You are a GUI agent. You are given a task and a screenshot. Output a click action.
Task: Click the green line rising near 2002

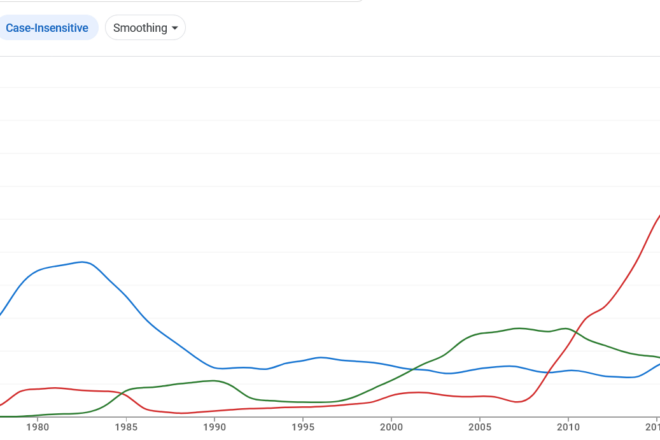click(x=427, y=362)
